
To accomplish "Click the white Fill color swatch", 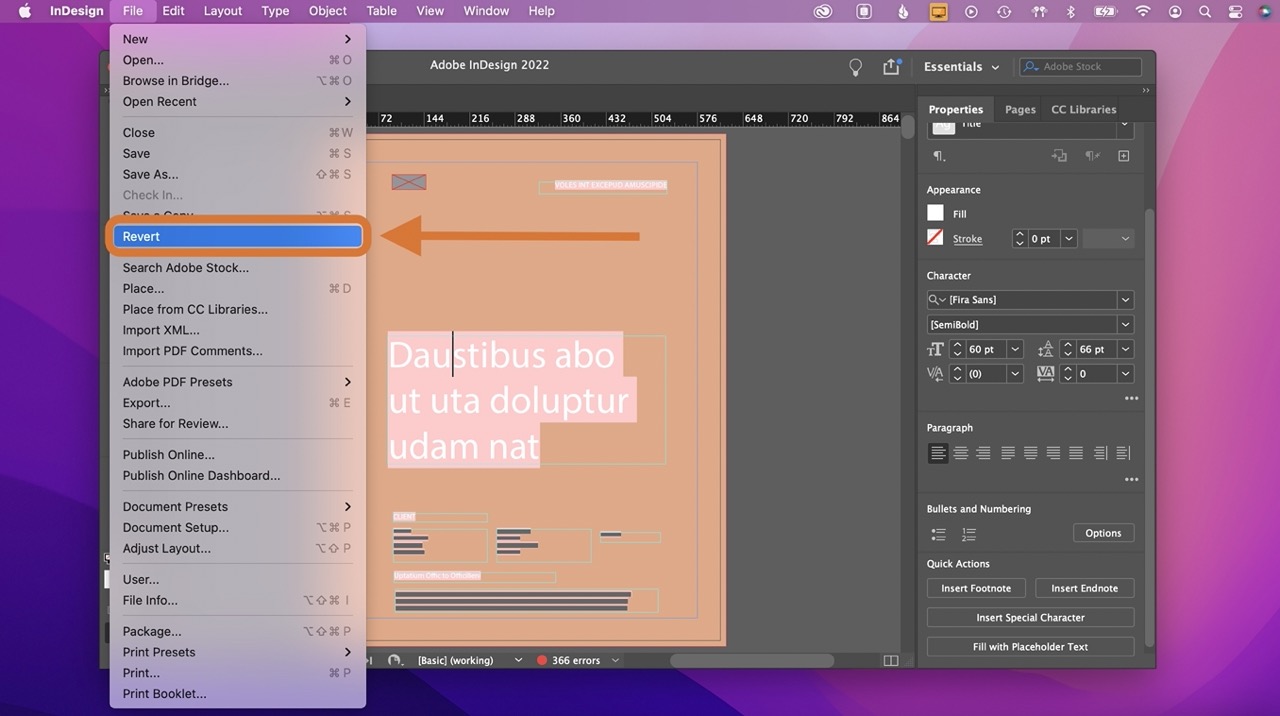I will (x=935, y=213).
